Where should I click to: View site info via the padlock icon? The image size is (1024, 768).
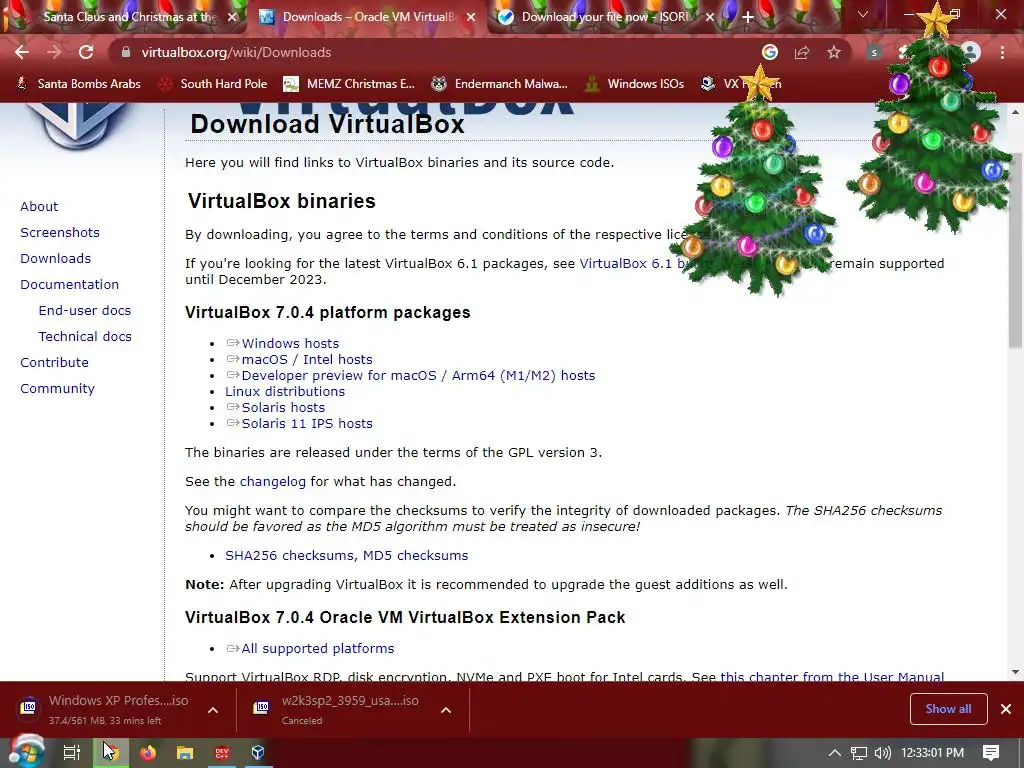125,52
